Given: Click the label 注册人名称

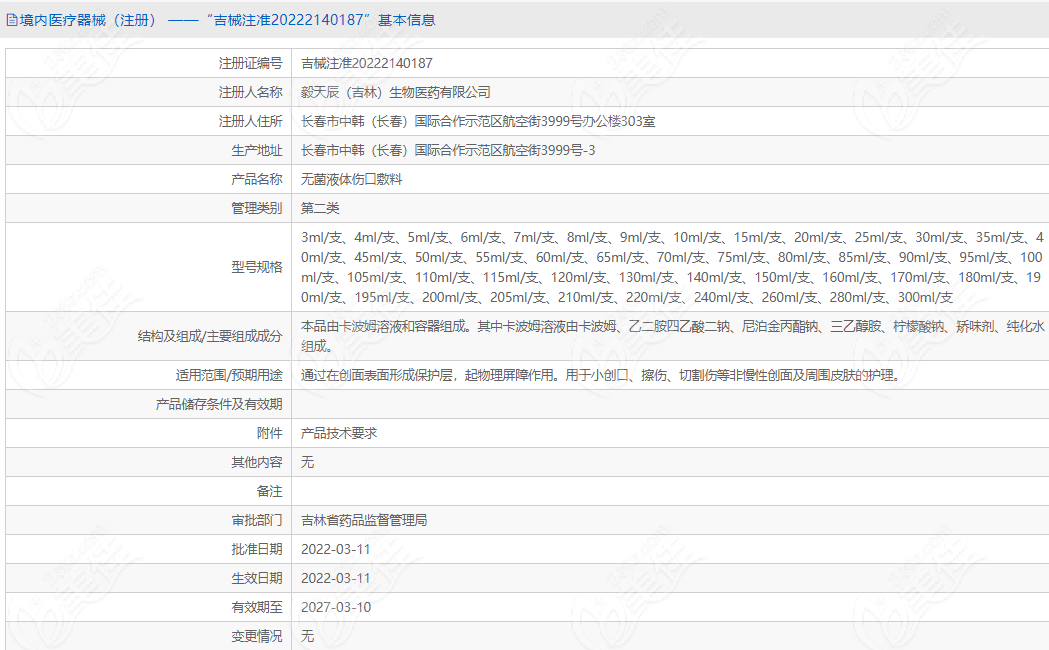Looking at the screenshot, I should [x=250, y=92].
